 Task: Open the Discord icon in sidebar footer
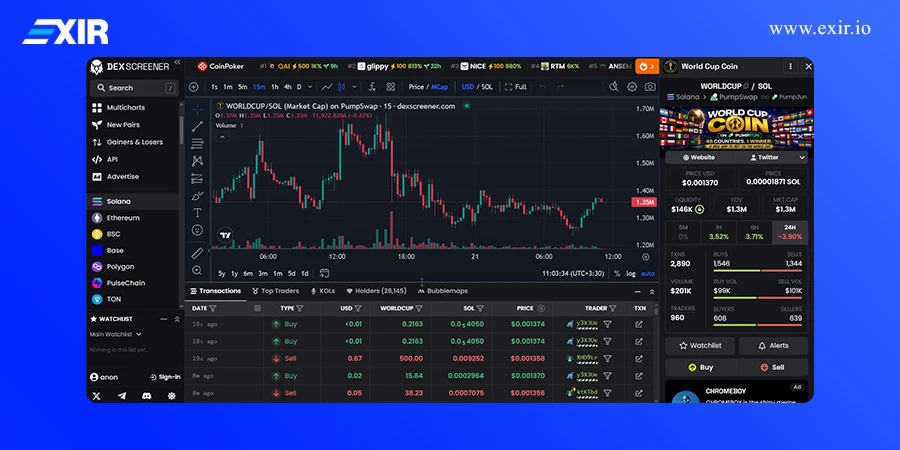pyautogui.click(x=146, y=395)
